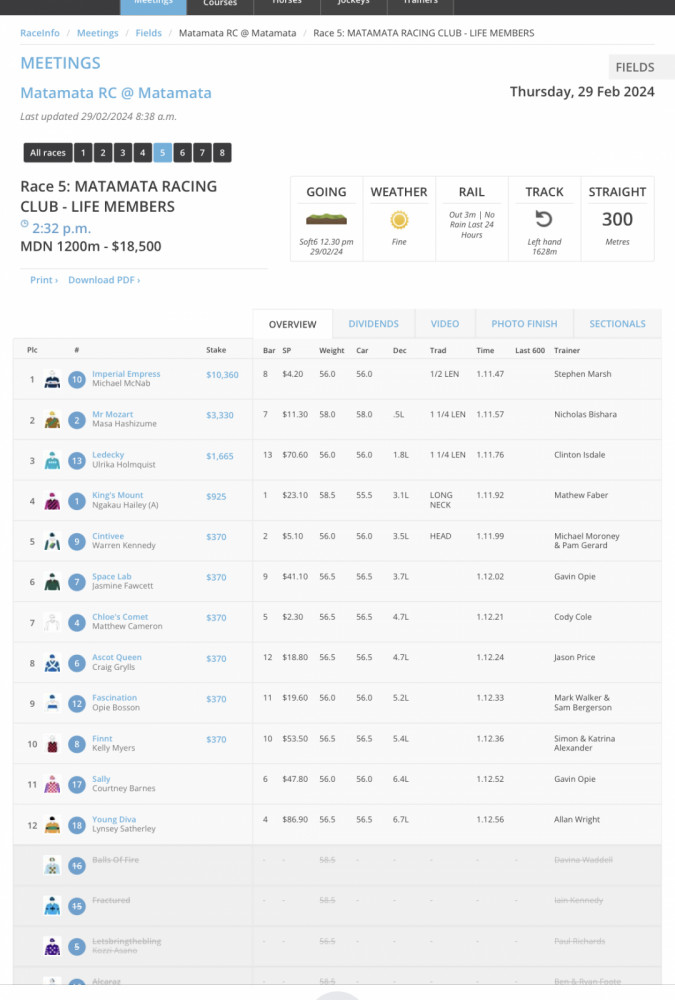Viewport: 675px width, 1000px height.
Task: Select the Overview tab
Action: (x=292, y=324)
